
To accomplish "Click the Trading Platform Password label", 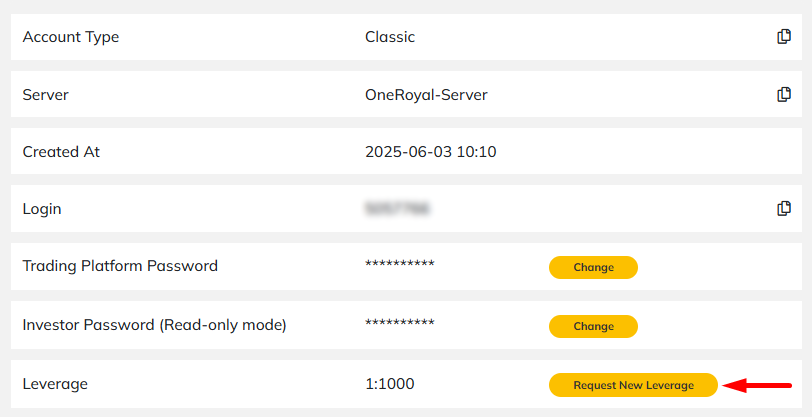I will (120, 266).
